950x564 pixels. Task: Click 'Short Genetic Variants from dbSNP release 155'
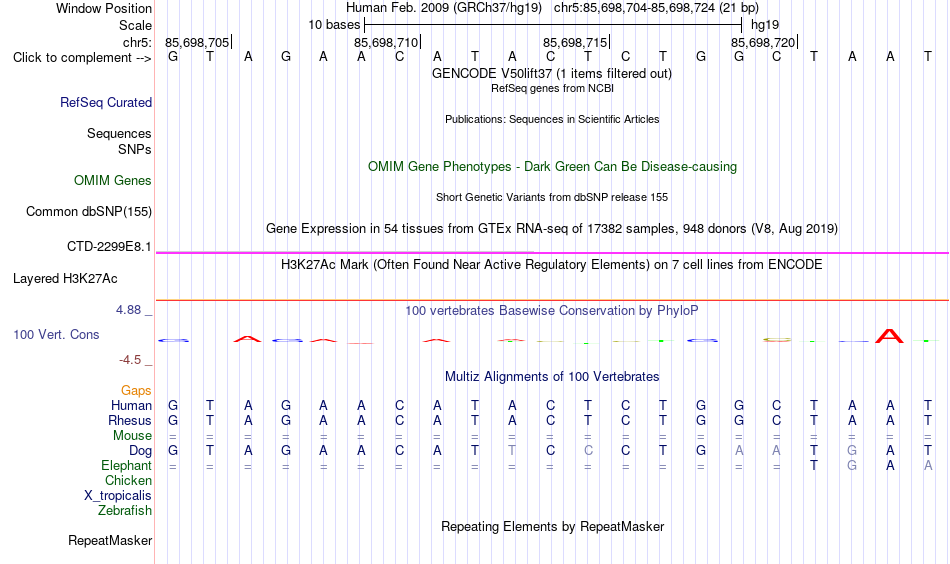(x=552, y=197)
